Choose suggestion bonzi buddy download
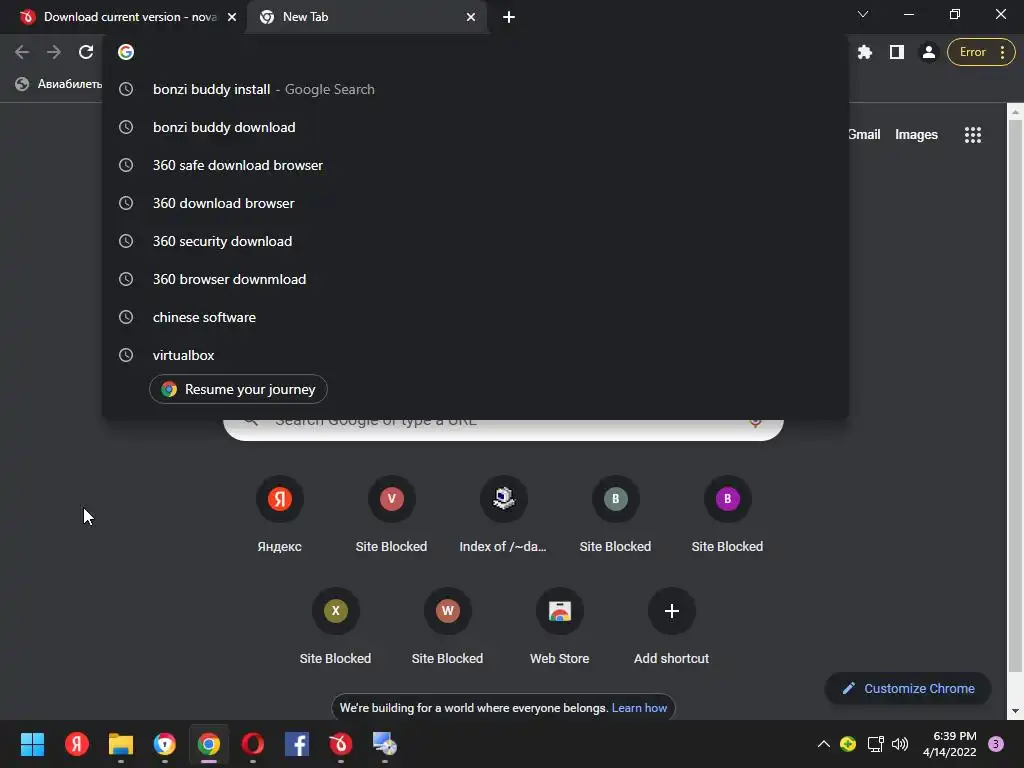This screenshot has width=1024, height=768. point(475,127)
